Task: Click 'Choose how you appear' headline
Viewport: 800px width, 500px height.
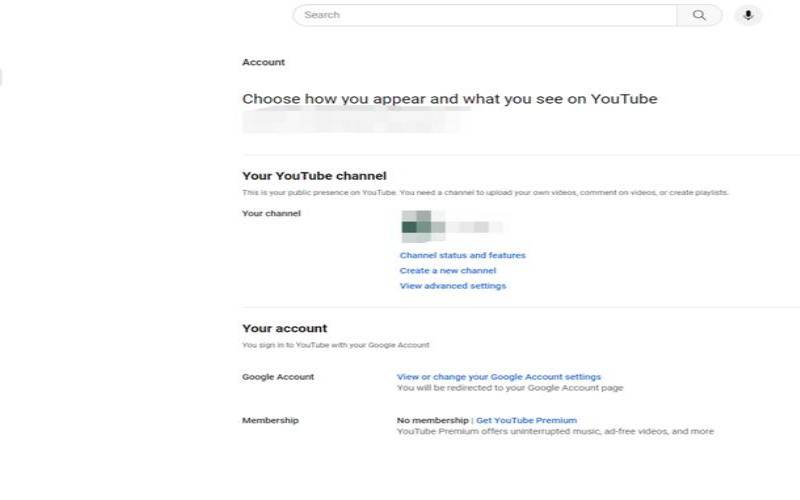Action: [449, 99]
